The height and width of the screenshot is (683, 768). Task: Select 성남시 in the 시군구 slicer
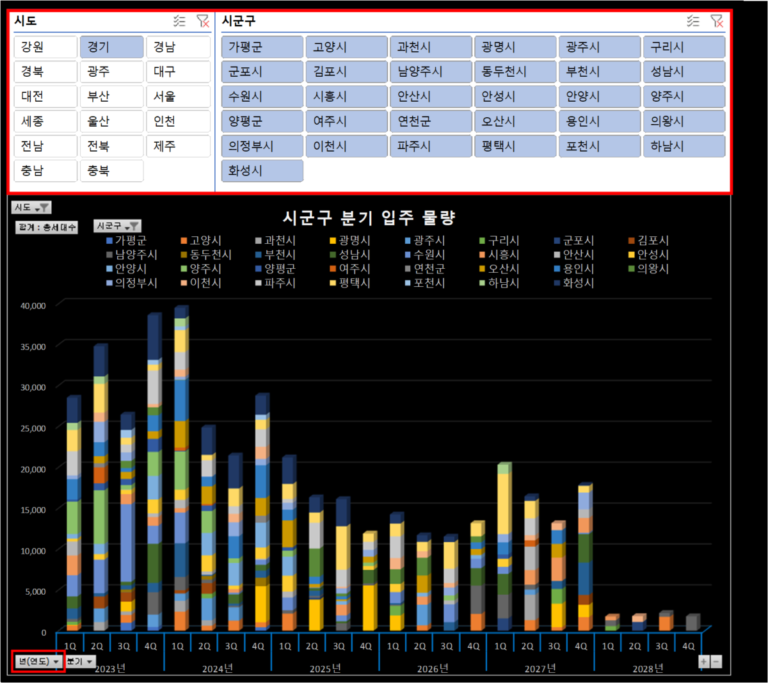[682, 72]
